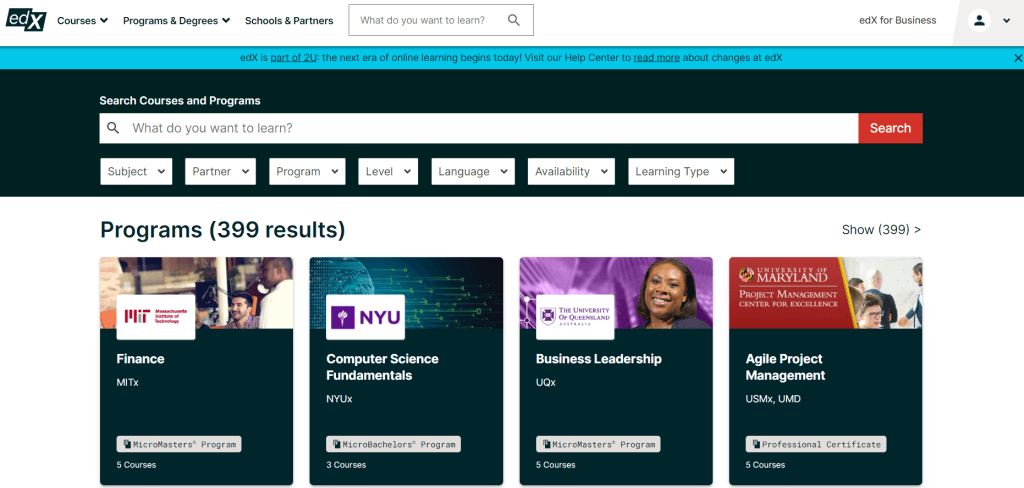Open the Courses menu
Viewport: 1024px width, 488px height.
[x=82, y=20]
